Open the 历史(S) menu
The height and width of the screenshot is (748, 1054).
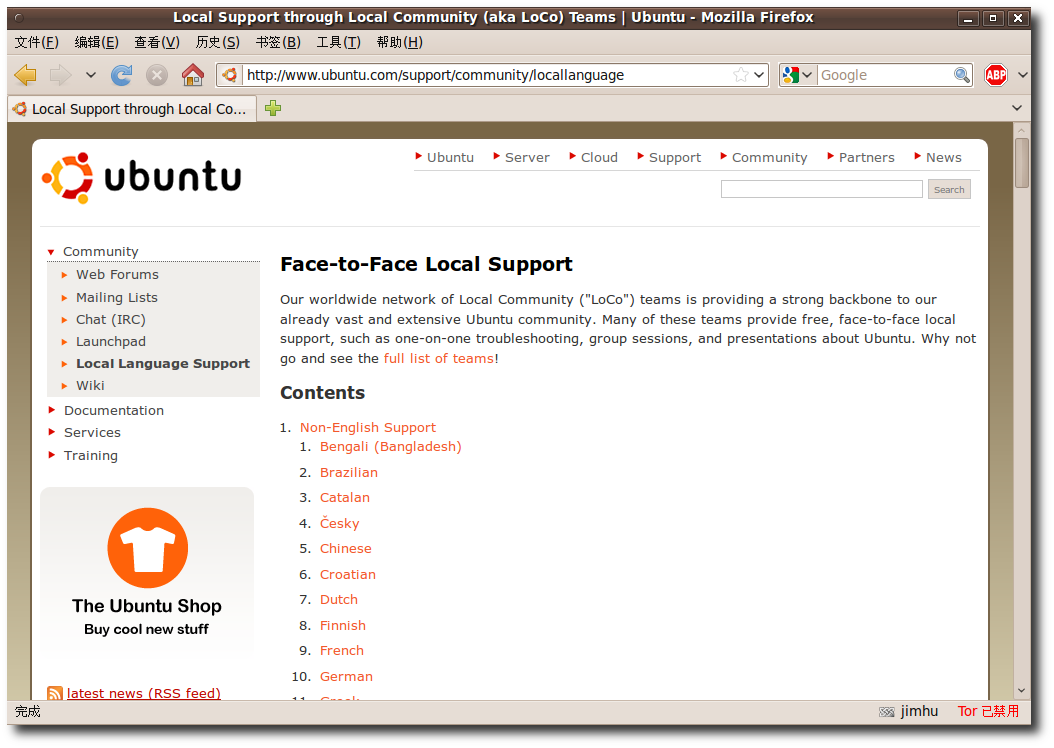pos(217,42)
